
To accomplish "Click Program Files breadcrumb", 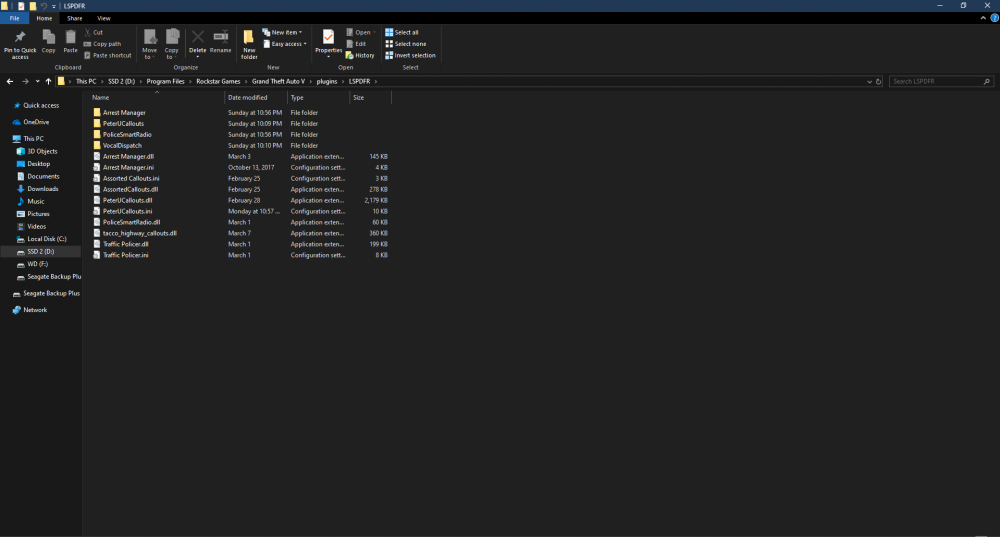I will click(x=165, y=82).
